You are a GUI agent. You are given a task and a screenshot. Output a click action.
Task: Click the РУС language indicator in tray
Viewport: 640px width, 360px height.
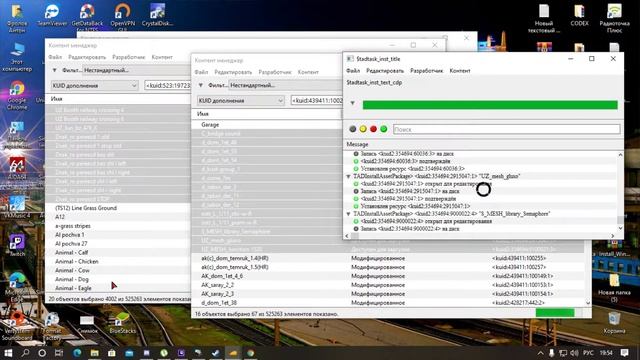pyautogui.click(x=588, y=353)
